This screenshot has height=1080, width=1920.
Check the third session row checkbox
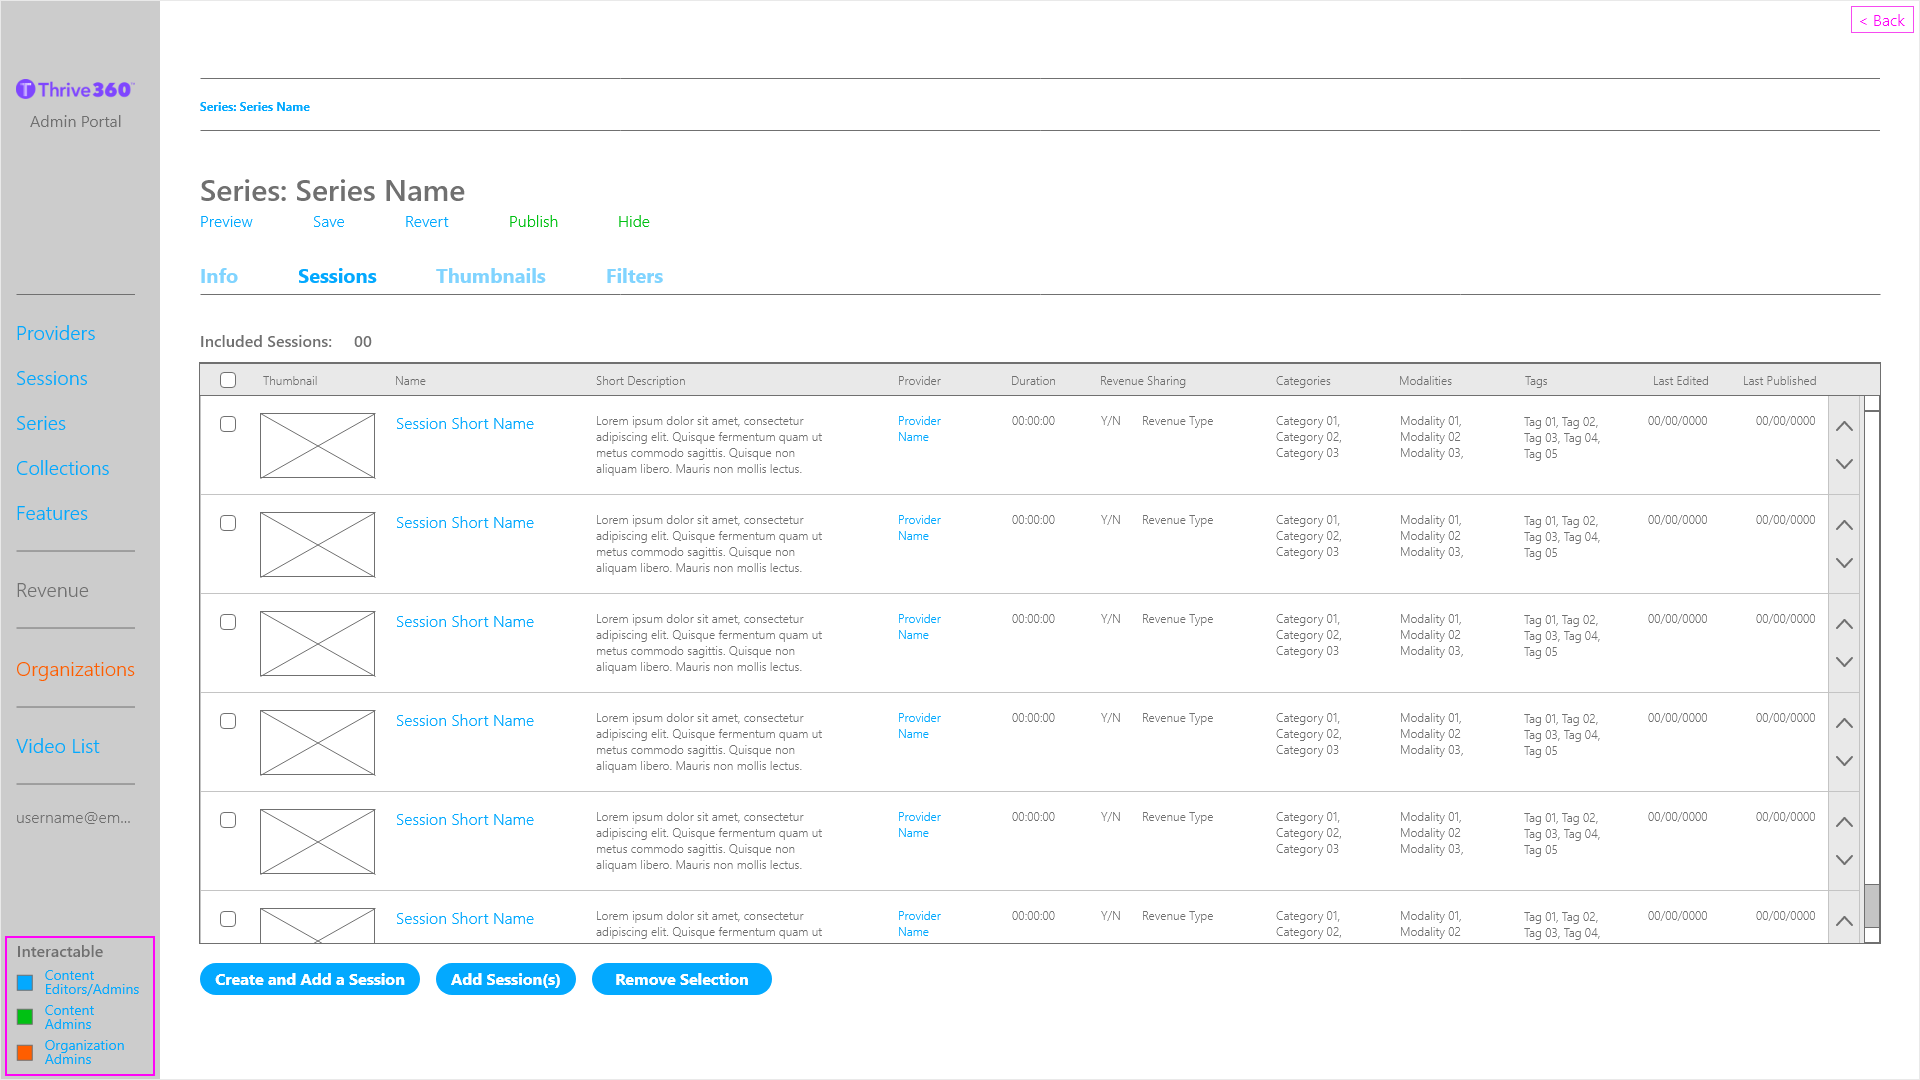click(228, 622)
